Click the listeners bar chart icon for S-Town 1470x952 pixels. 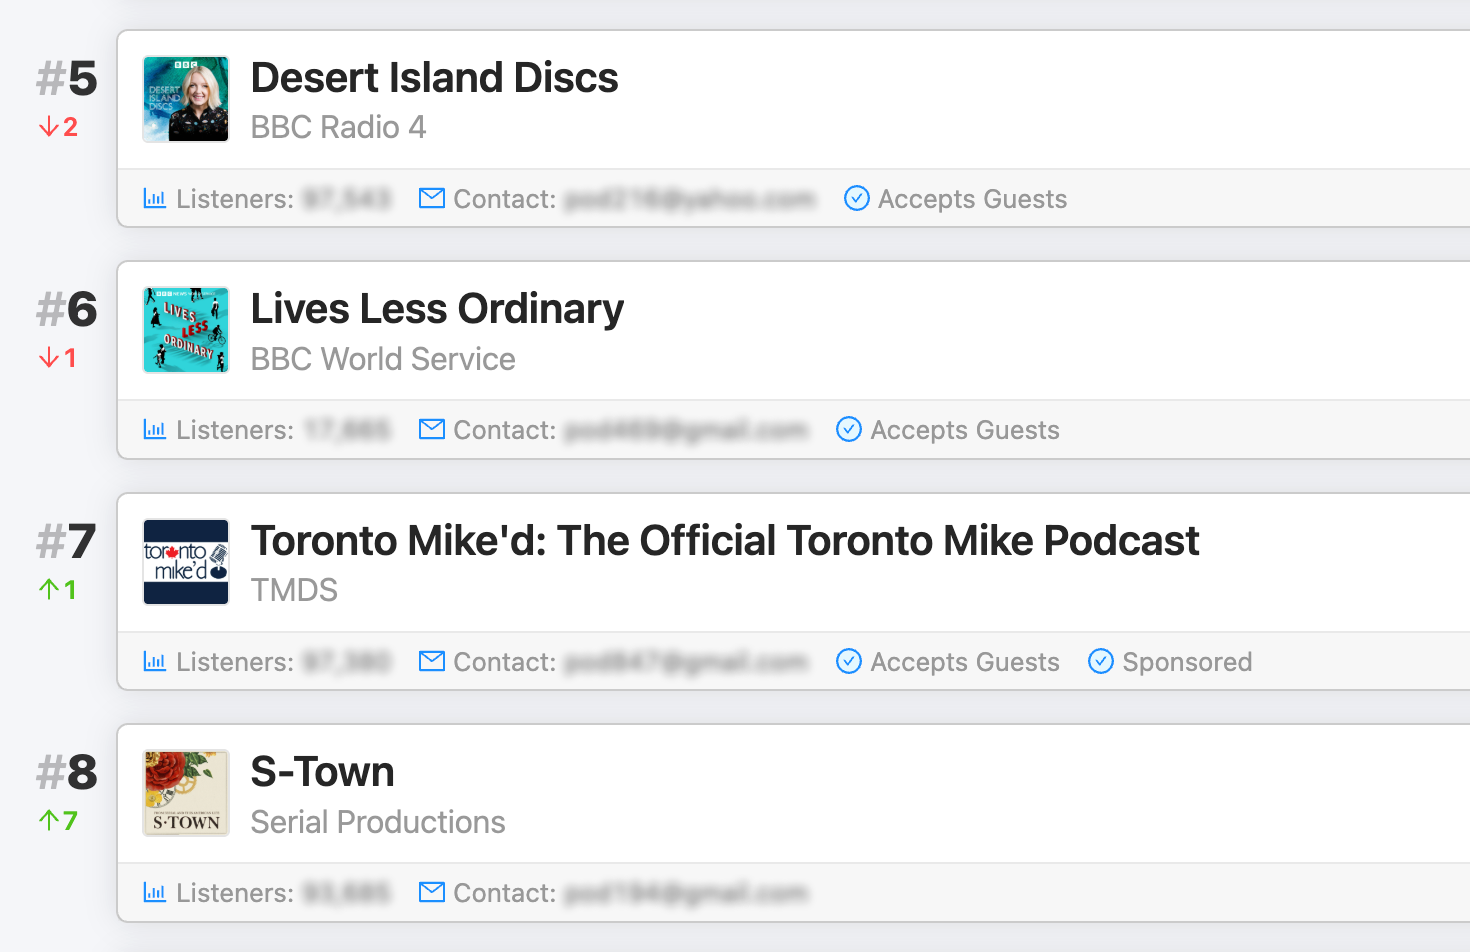point(155,892)
